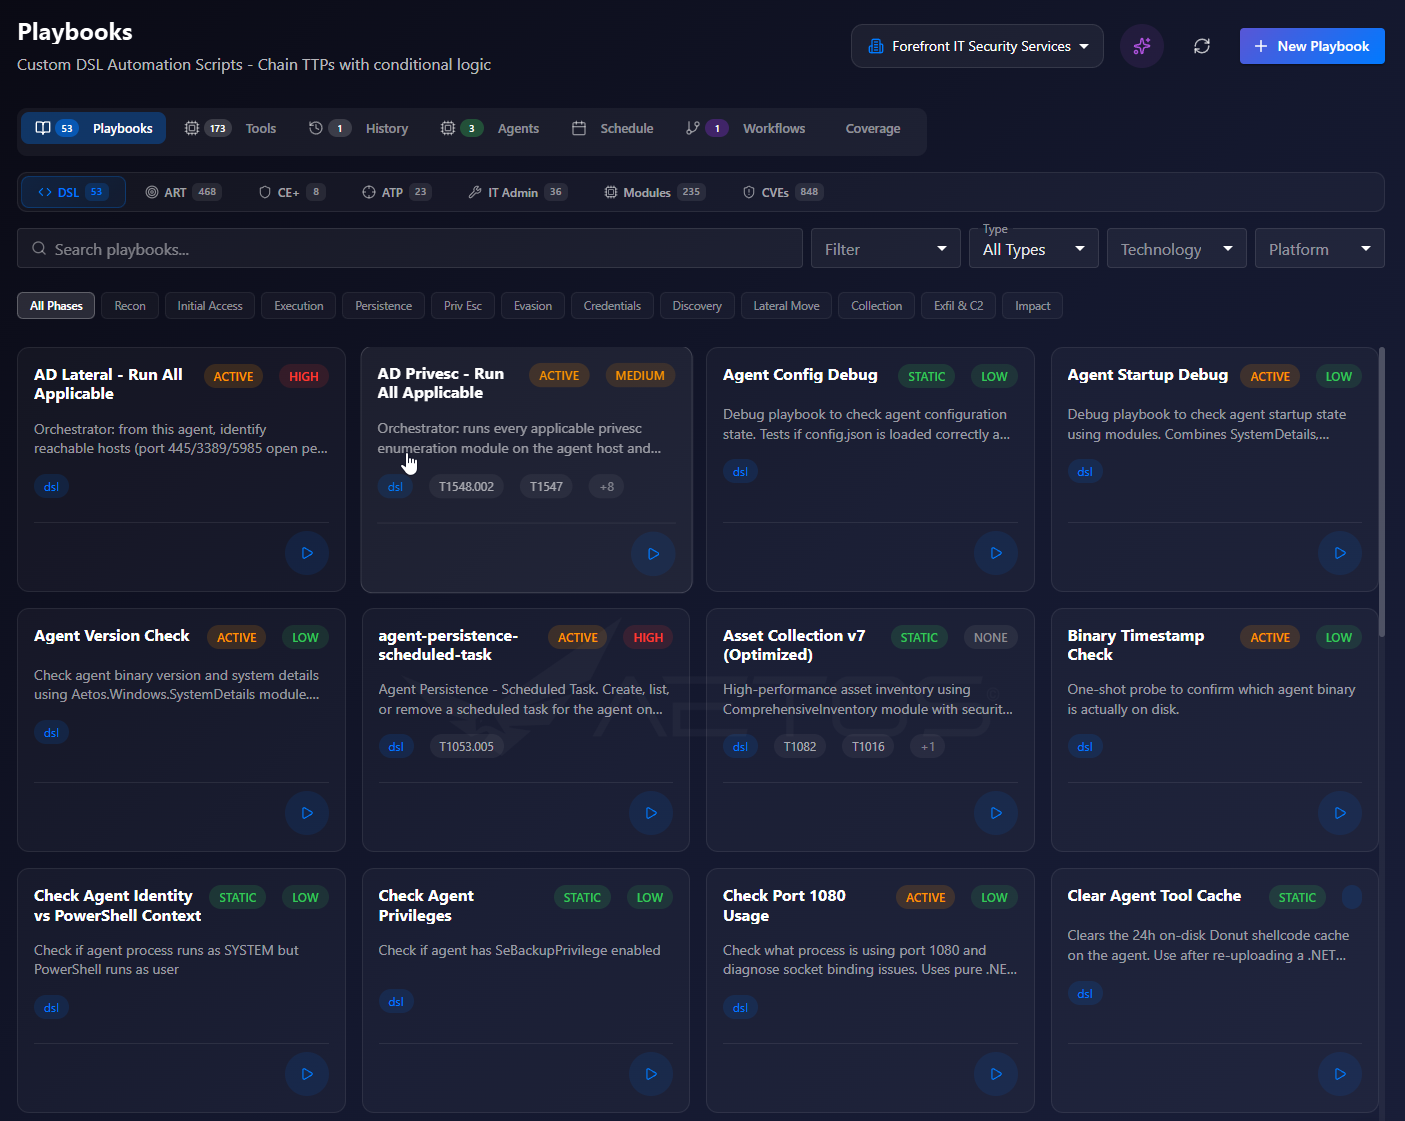Click the T1548.002 technique tag
This screenshot has width=1405, height=1121.
(x=466, y=487)
